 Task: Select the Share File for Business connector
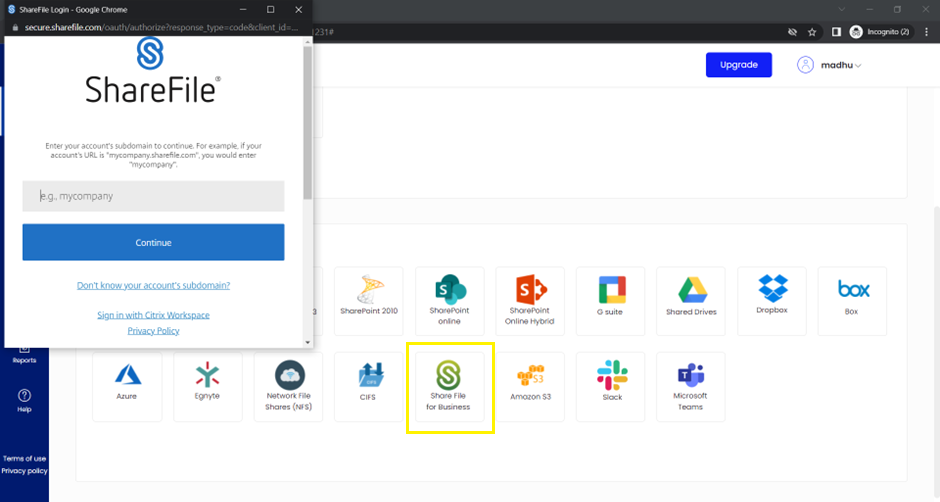tap(448, 387)
